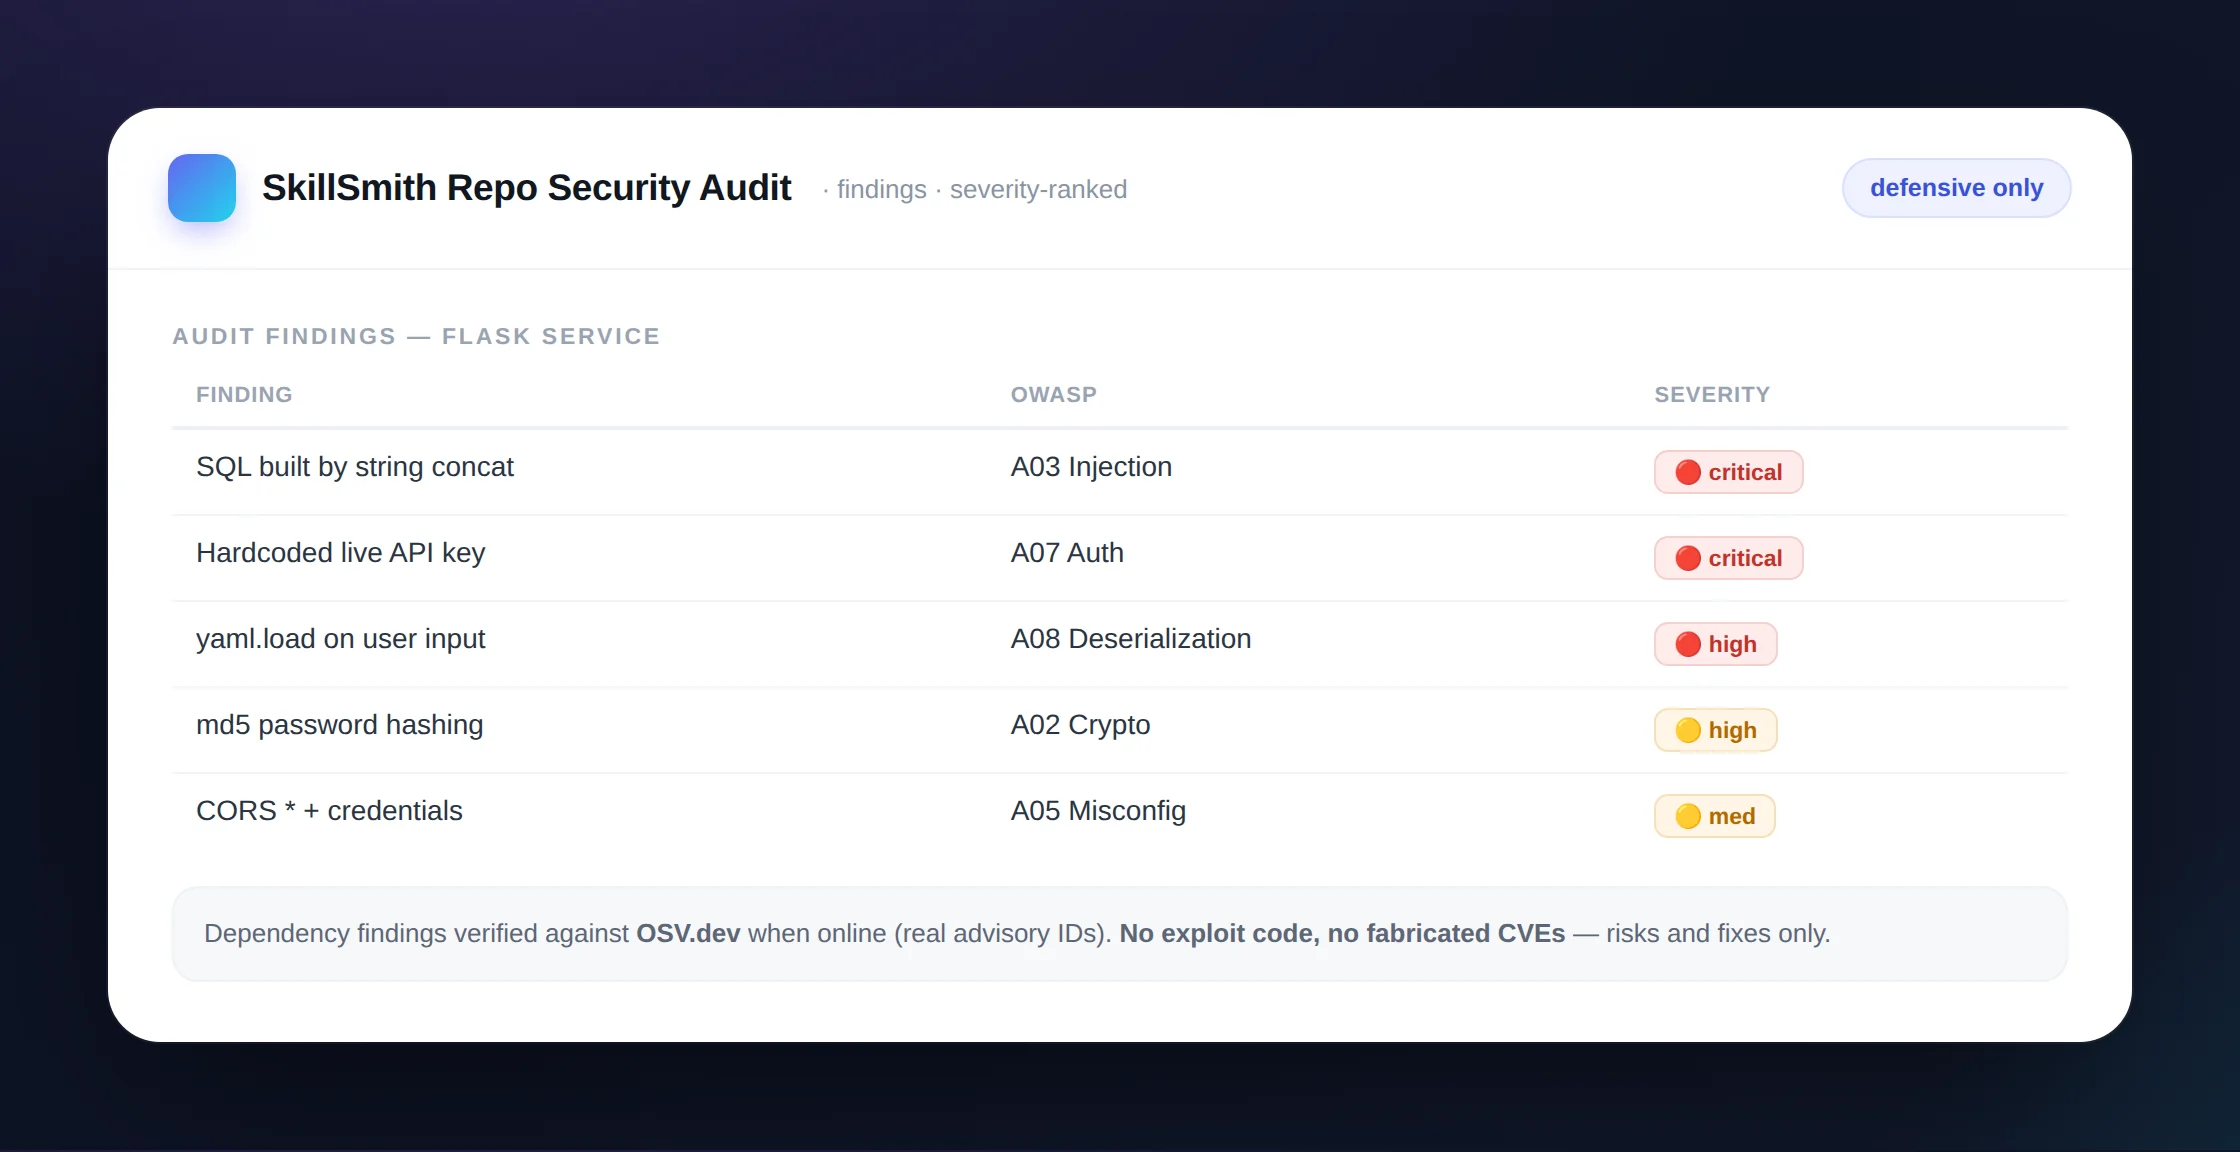
Task: Click the 'A02 Crypto' cell
Action: (x=1080, y=725)
